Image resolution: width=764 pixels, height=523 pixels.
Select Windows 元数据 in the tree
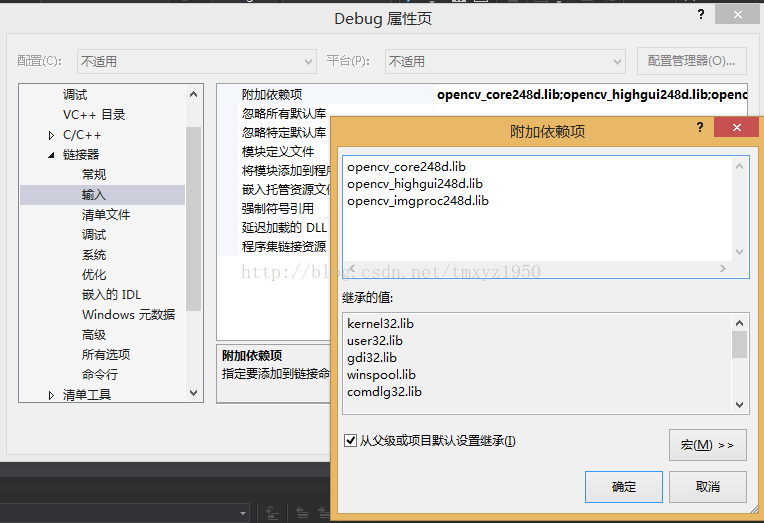[129, 315]
